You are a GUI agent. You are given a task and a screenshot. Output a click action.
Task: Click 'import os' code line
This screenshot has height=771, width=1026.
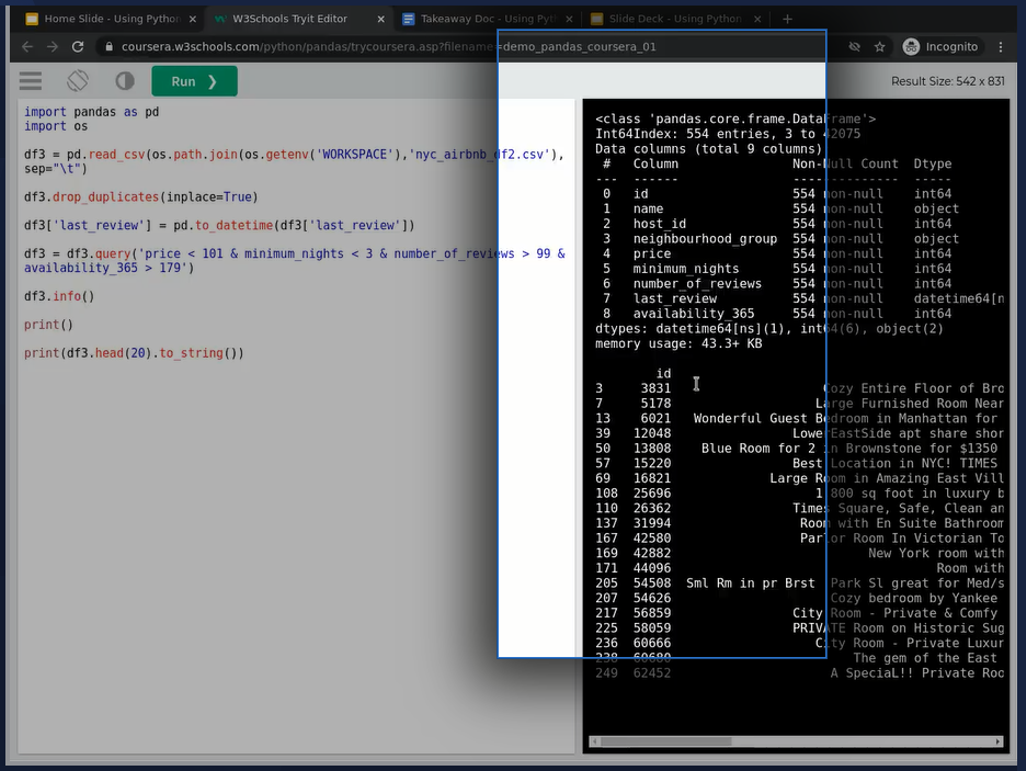pos(56,126)
